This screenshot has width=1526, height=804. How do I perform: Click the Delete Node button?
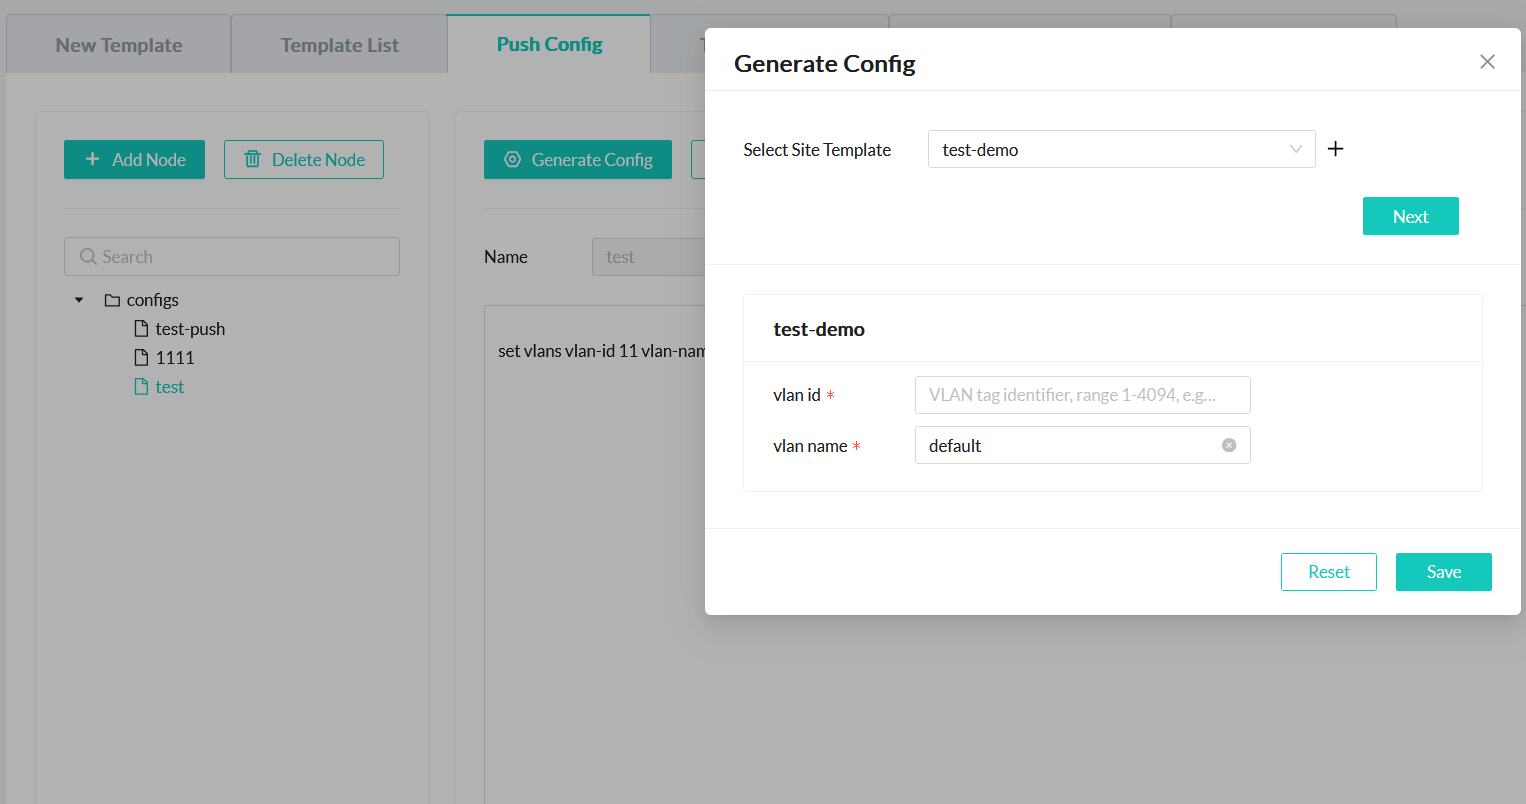pos(304,160)
